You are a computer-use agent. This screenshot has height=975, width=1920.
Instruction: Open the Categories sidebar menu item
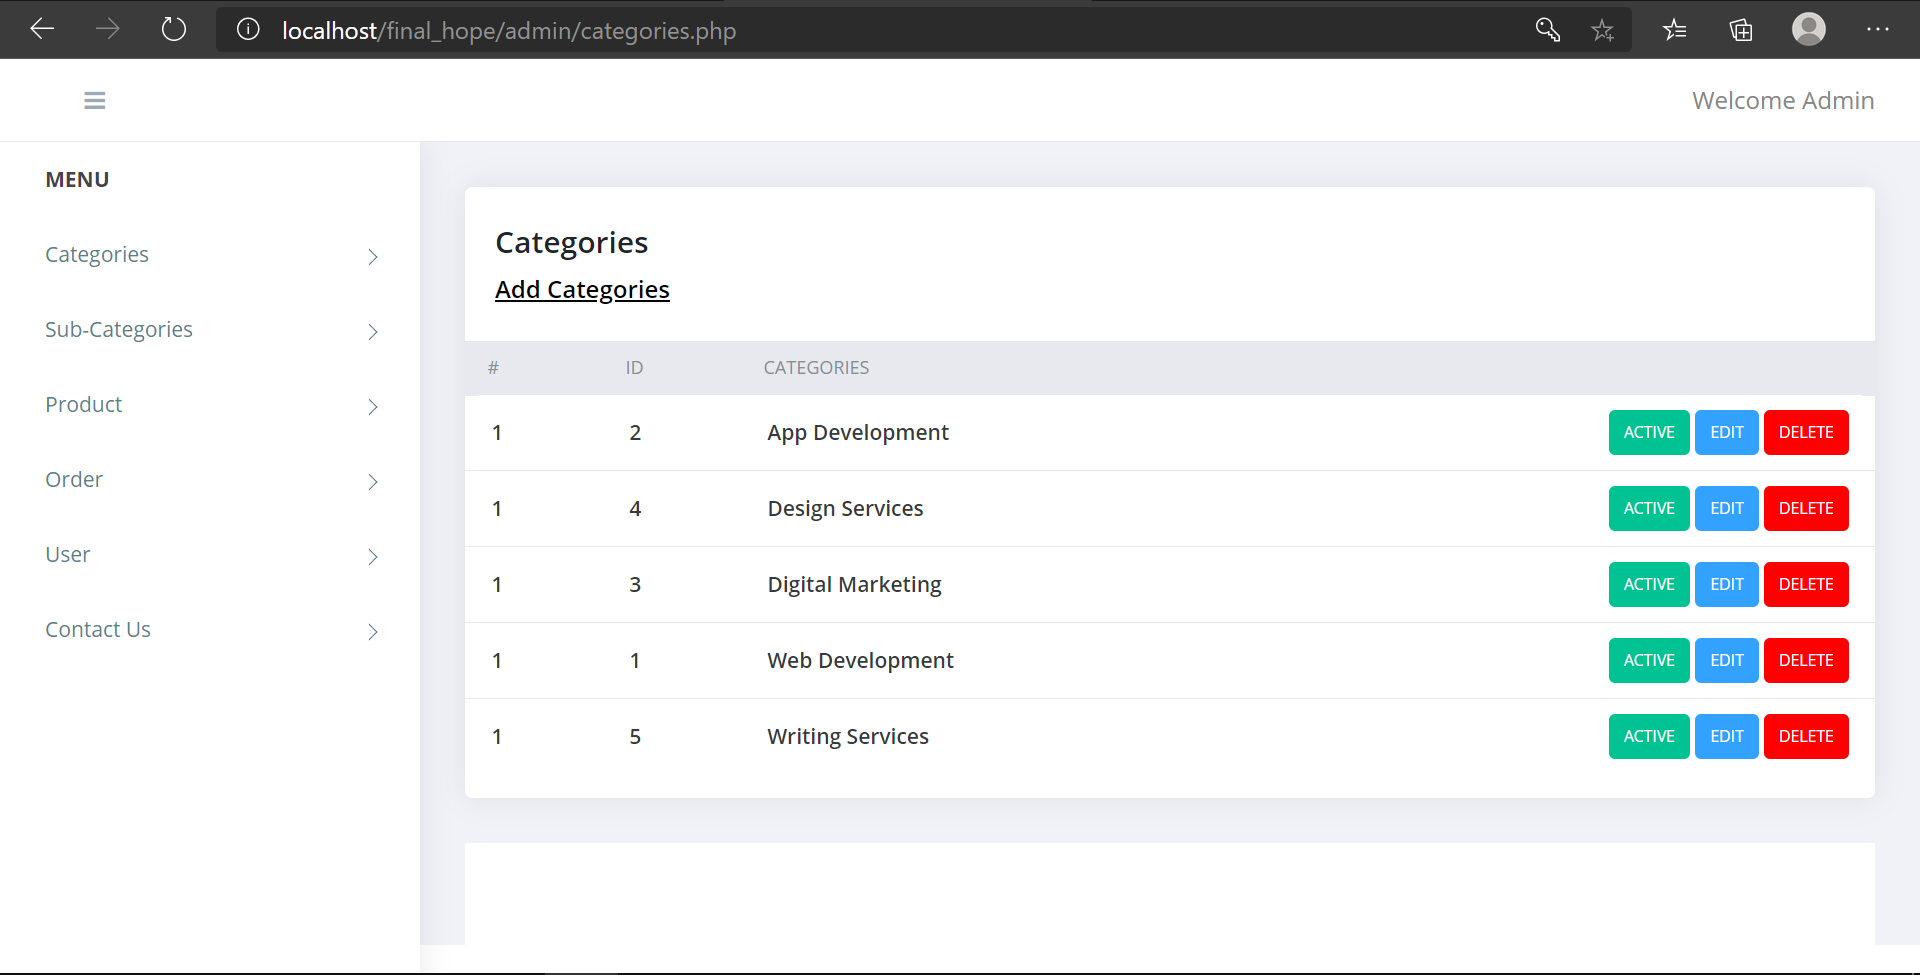point(97,254)
